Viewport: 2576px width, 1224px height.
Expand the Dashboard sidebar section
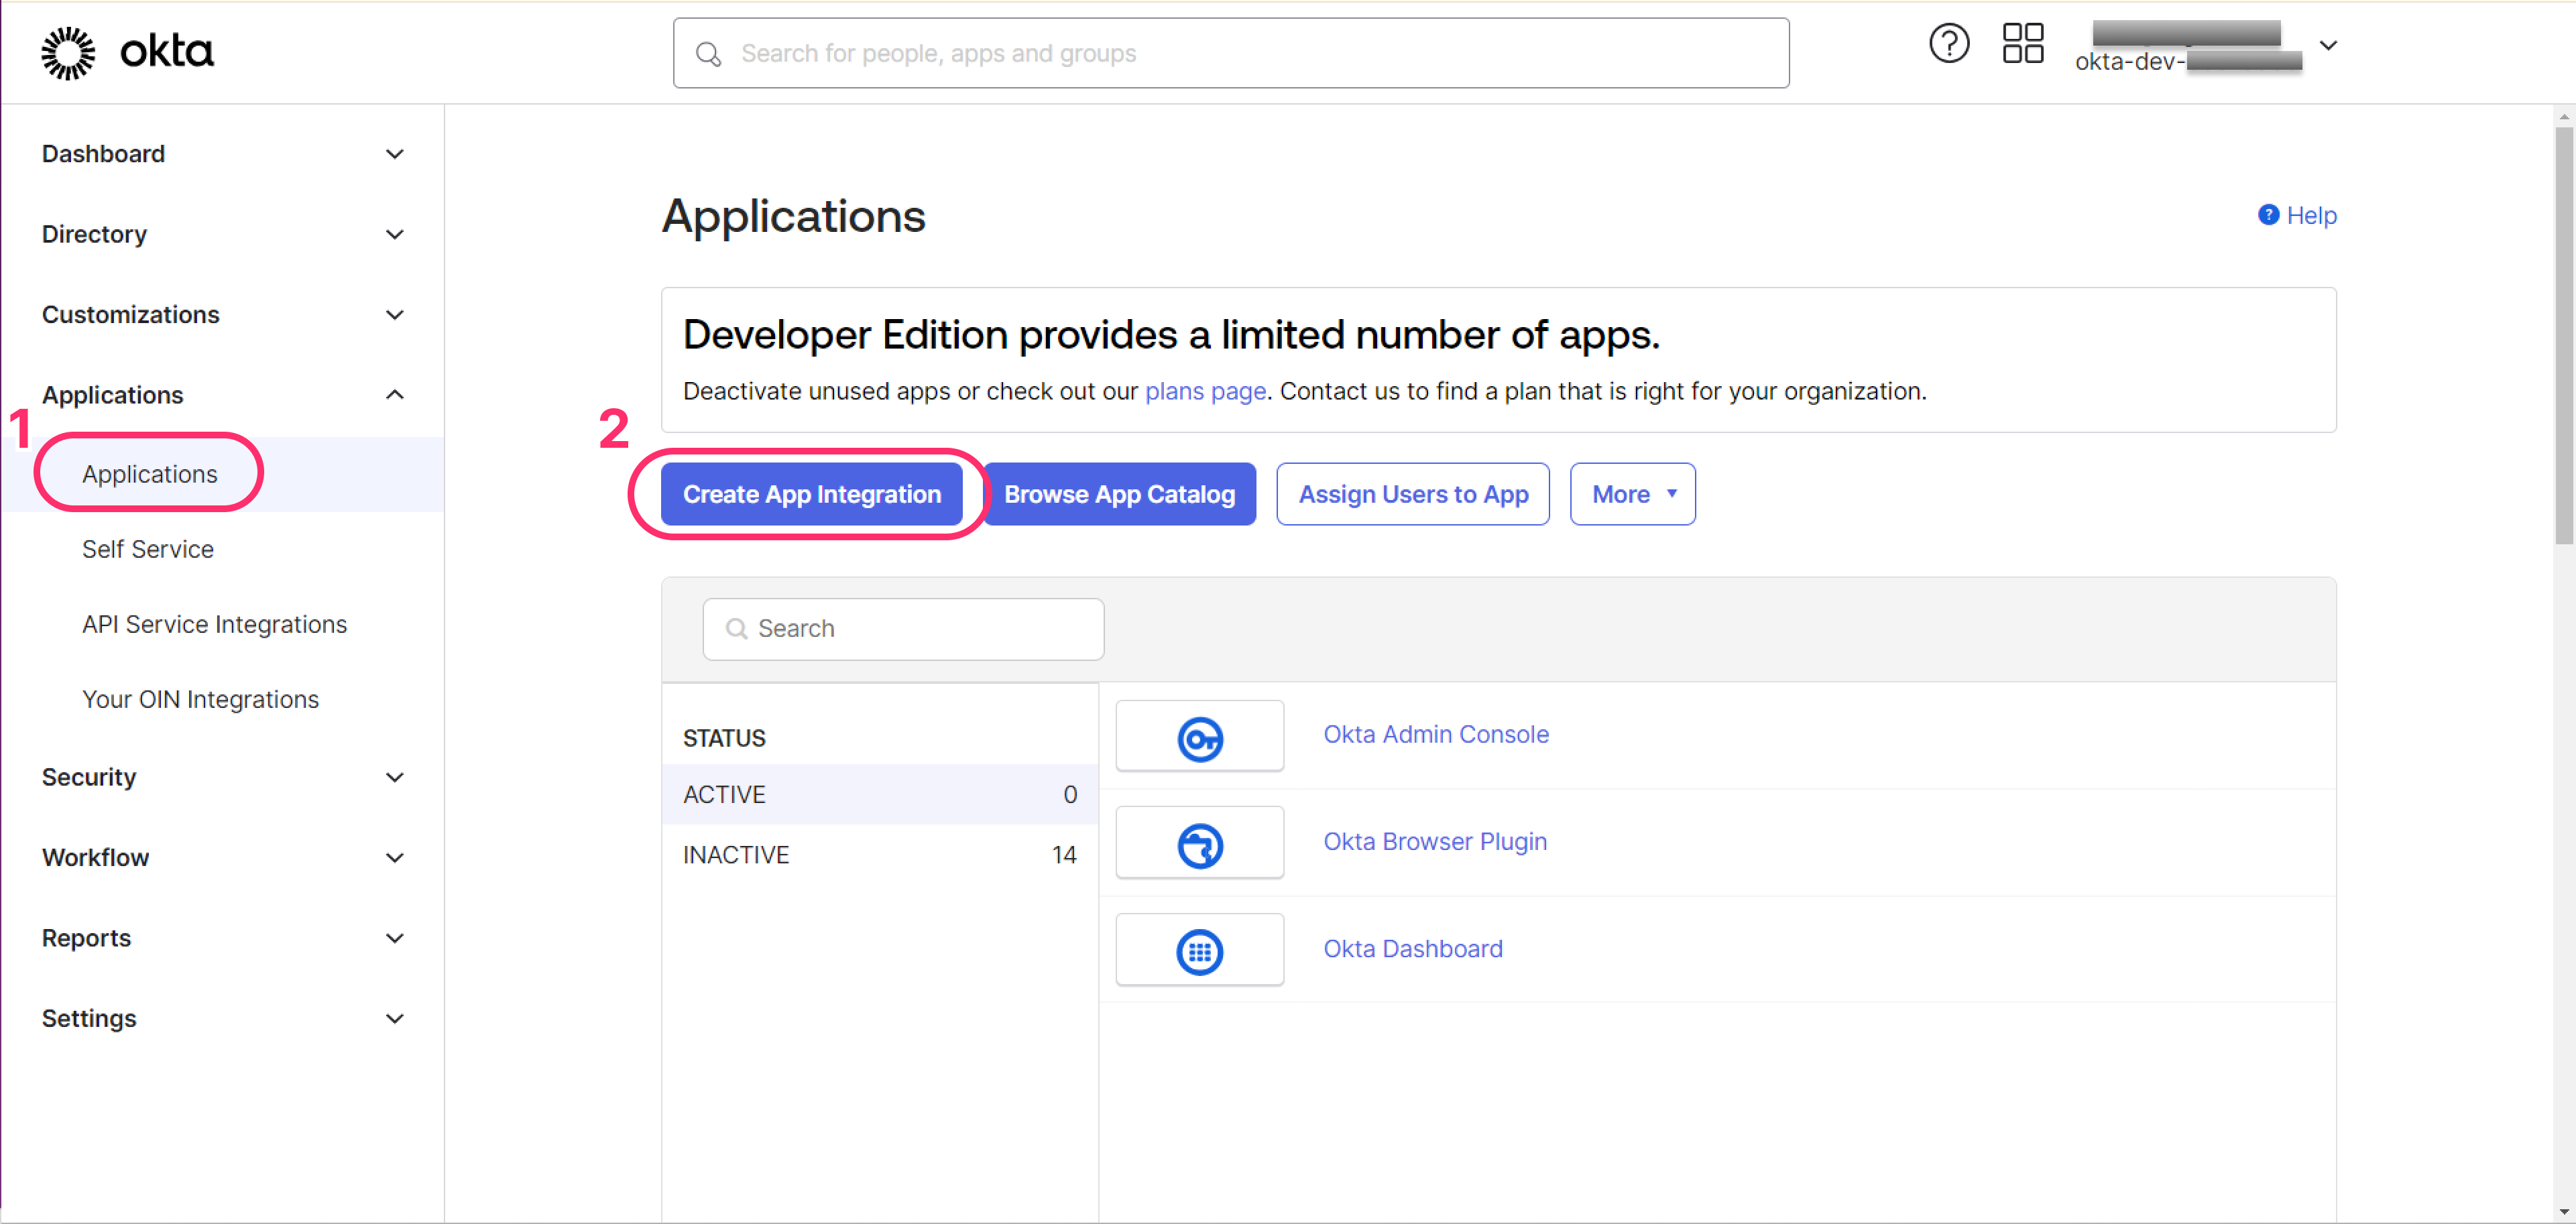[395, 154]
